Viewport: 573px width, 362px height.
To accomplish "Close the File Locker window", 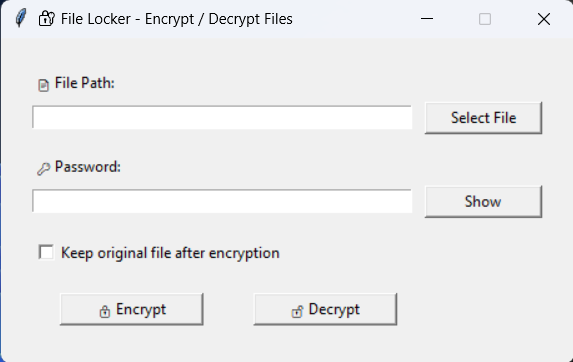I will coord(544,19).
